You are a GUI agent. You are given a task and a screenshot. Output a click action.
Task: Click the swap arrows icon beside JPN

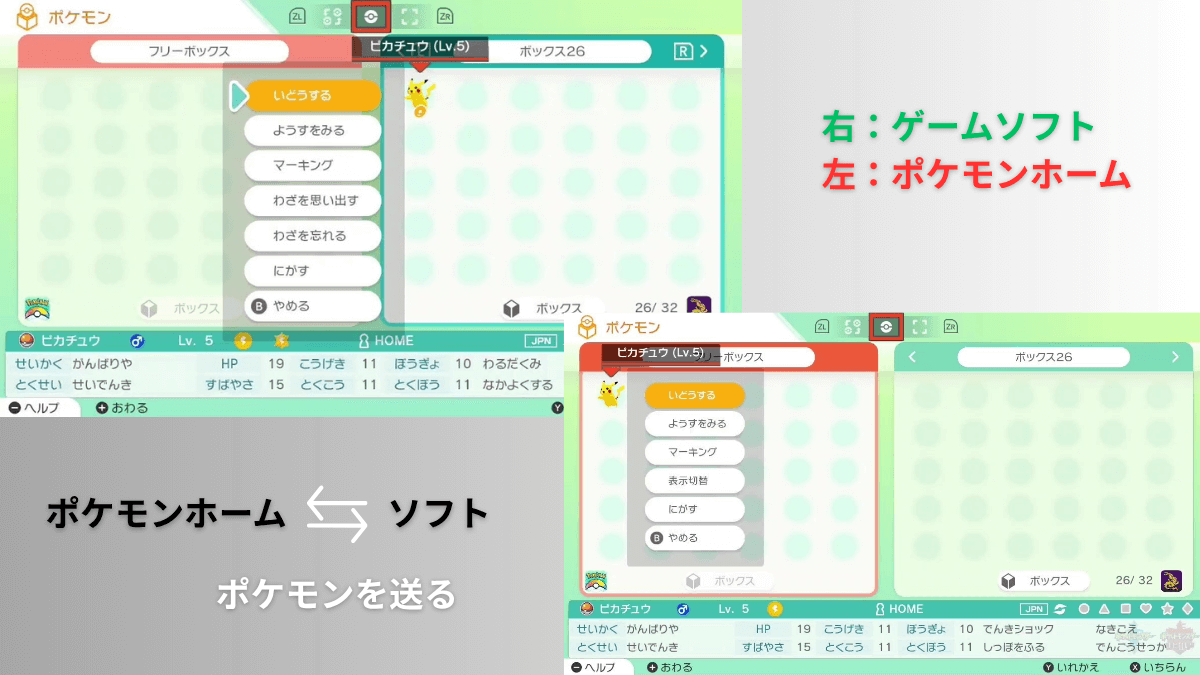point(1060,609)
